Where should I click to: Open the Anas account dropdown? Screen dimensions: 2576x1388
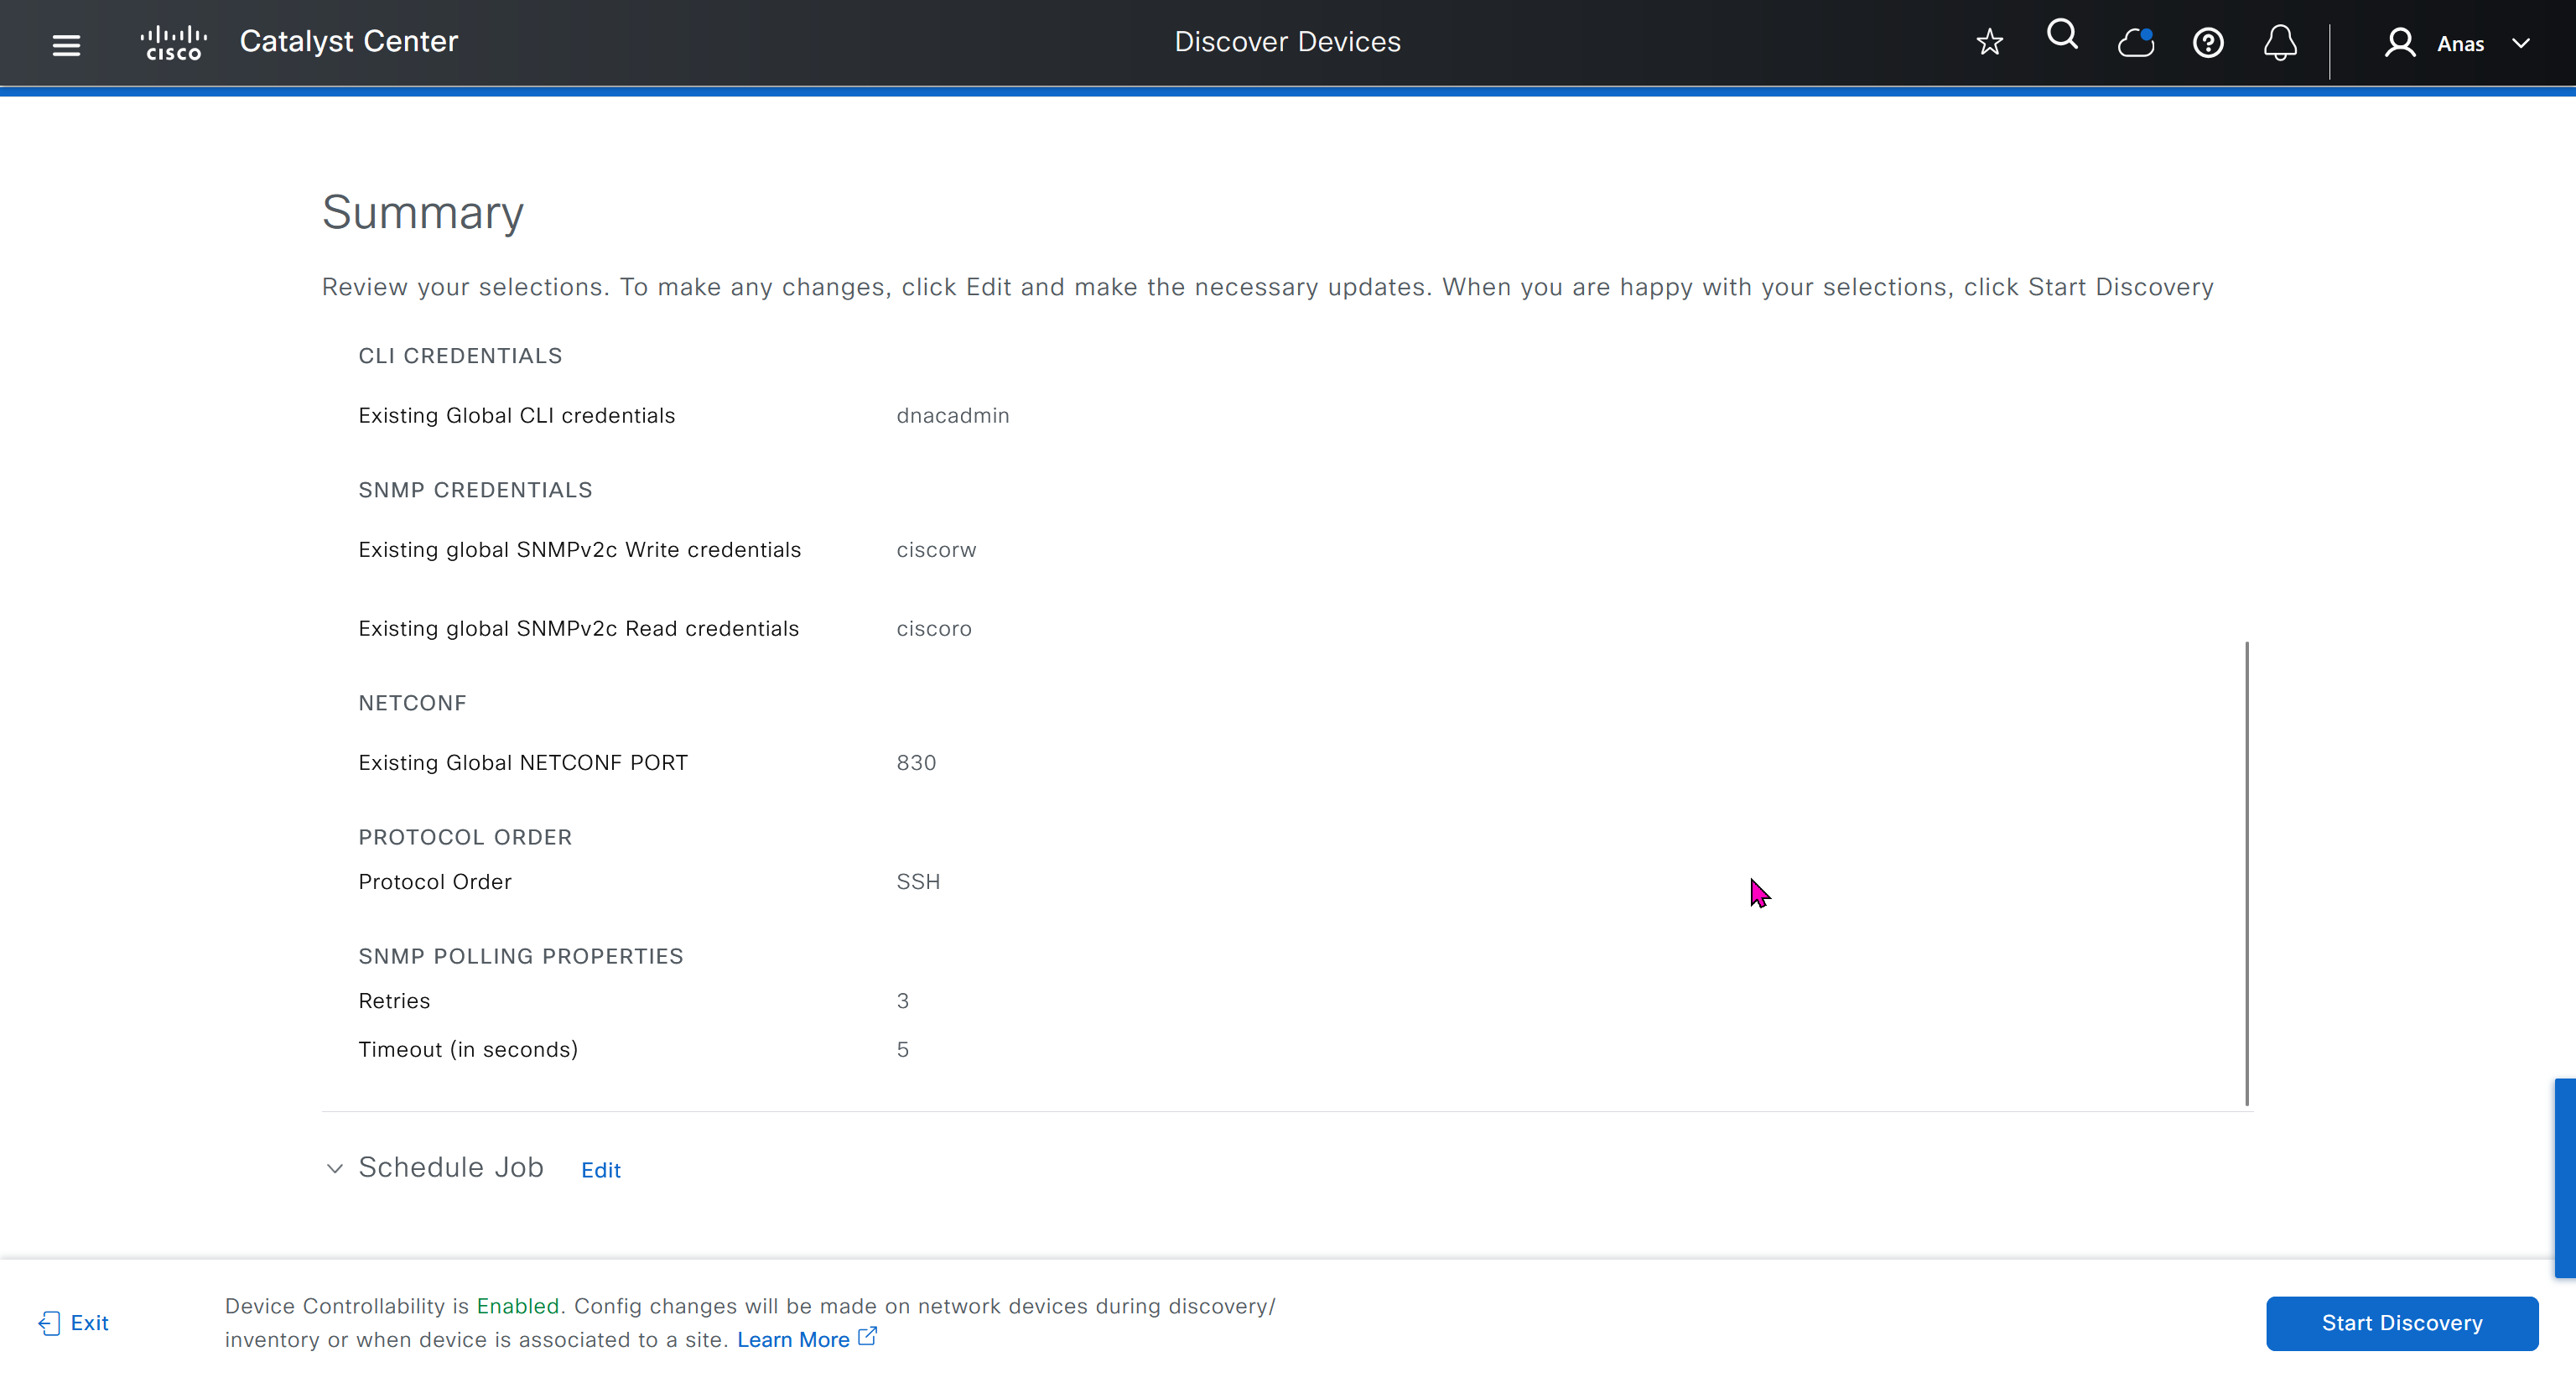point(2521,44)
